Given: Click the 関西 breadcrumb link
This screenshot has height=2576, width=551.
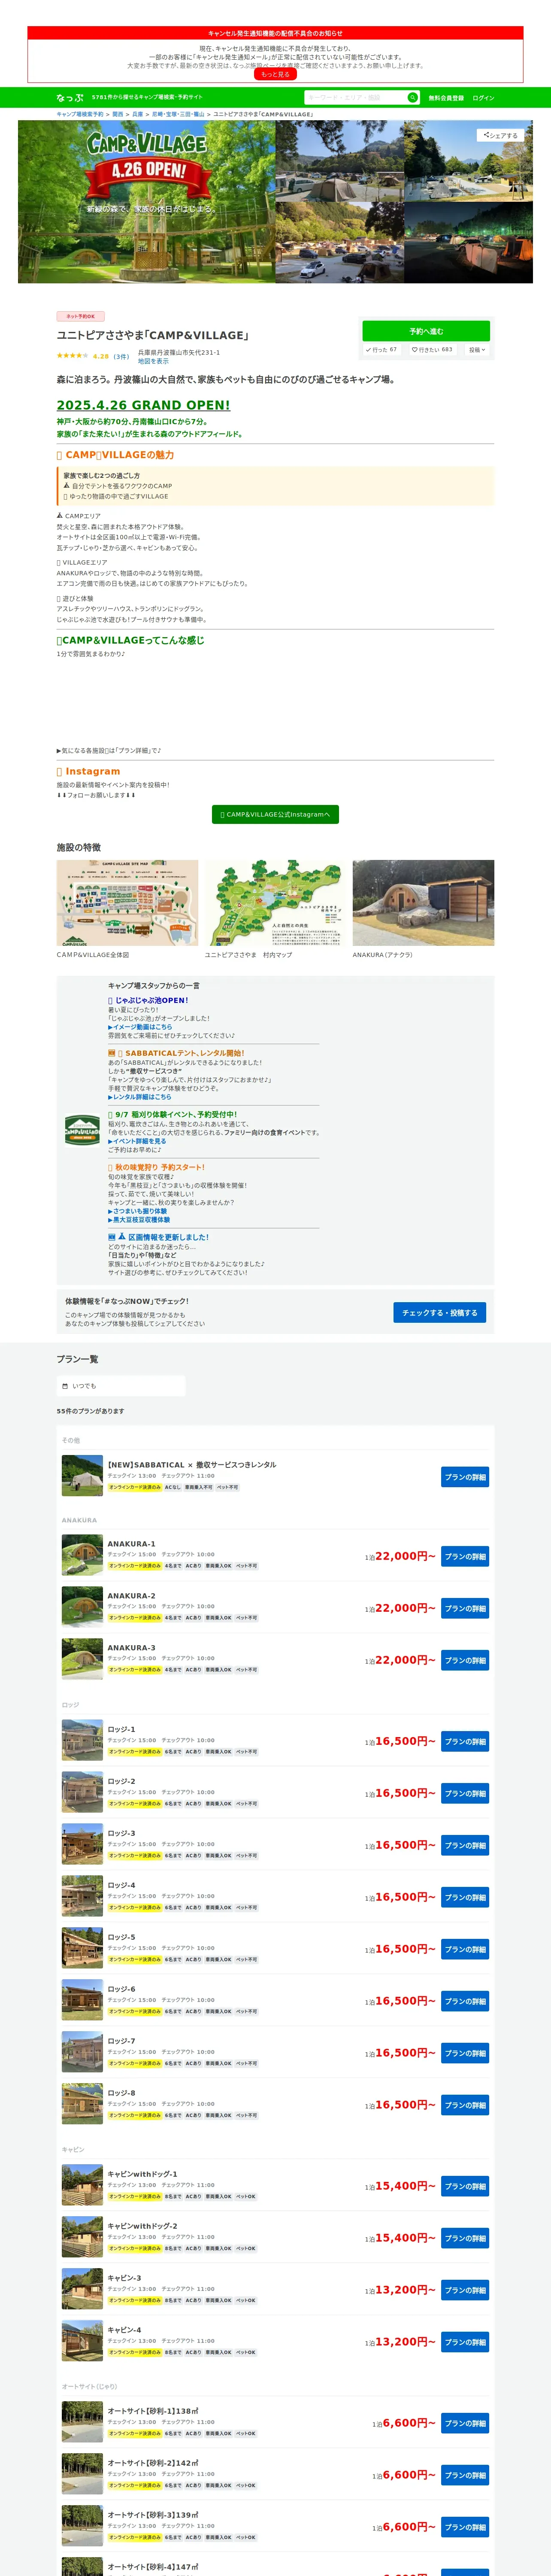Looking at the screenshot, I should click(x=118, y=114).
